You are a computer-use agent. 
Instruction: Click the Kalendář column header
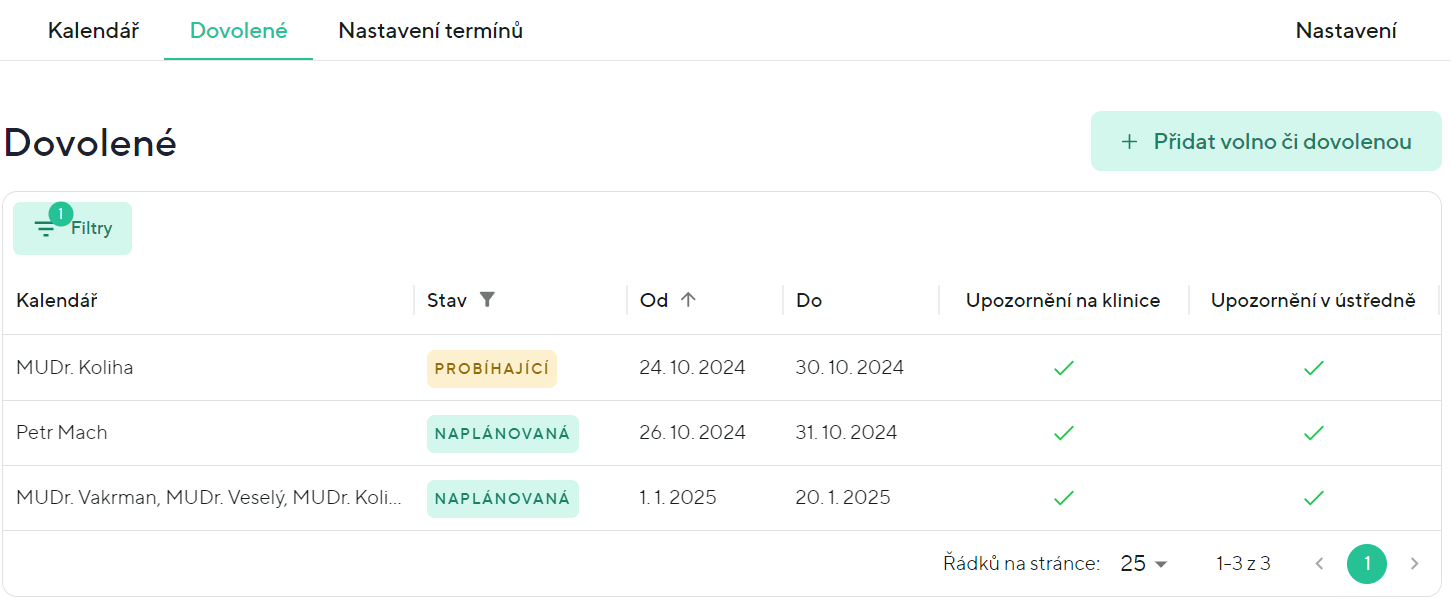pyautogui.click(x=56, y=300)
